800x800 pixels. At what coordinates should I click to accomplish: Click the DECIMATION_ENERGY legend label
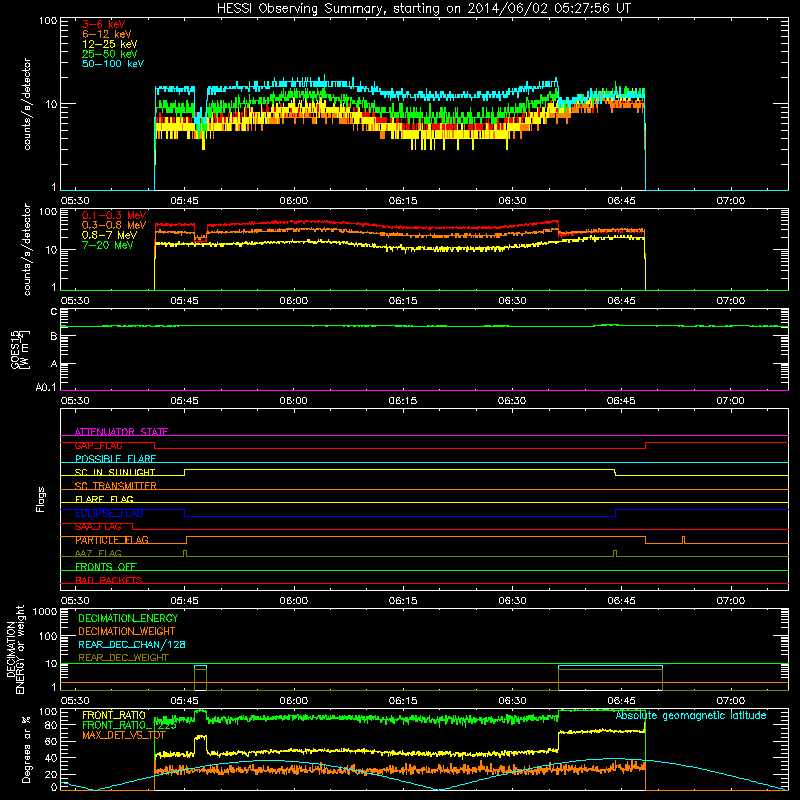(x=128, y=618)
